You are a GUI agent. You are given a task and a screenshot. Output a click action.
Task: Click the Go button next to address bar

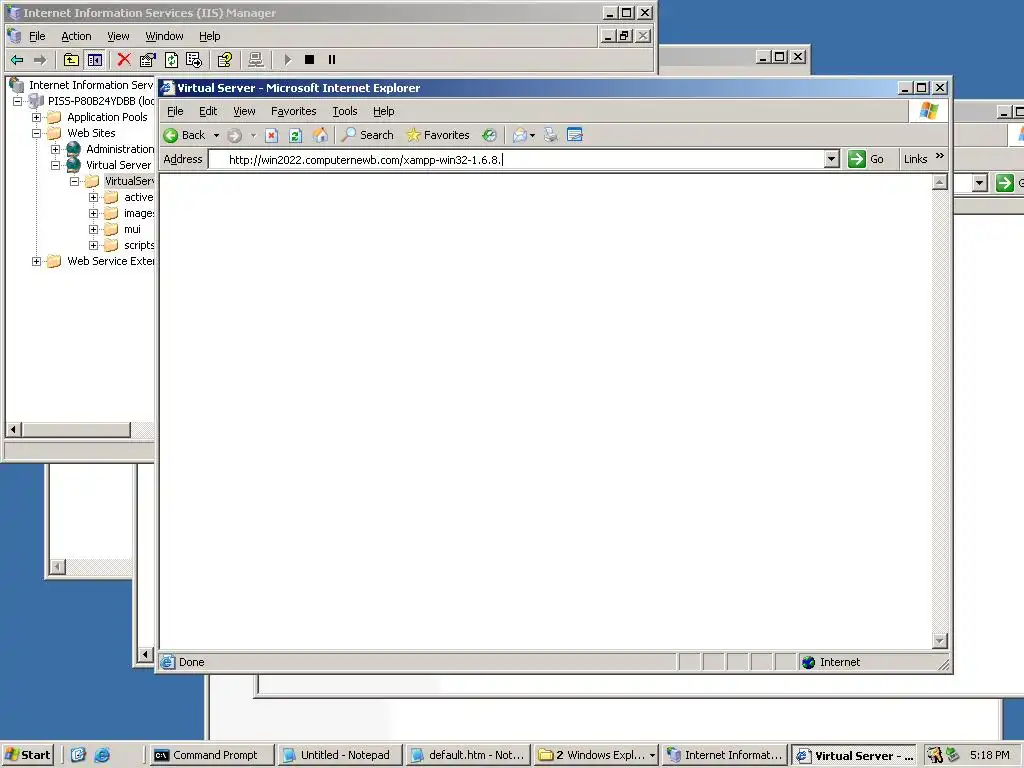pyautogui.click(x=866, y=159)
